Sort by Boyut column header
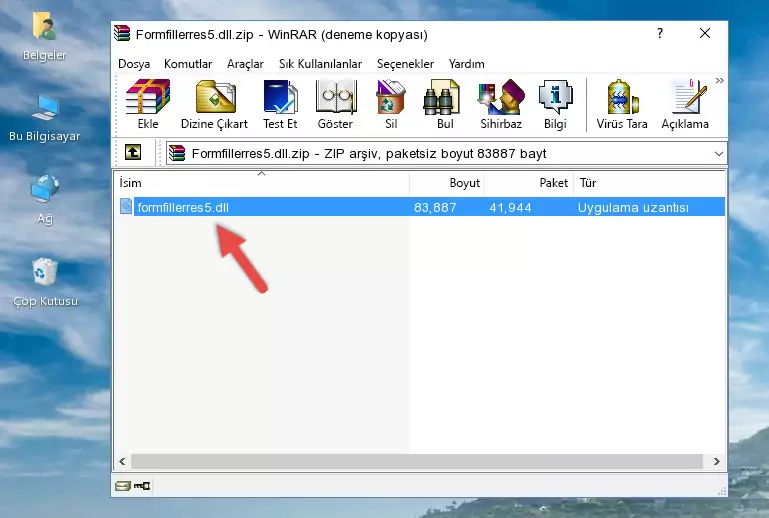 tap(447, 183)
